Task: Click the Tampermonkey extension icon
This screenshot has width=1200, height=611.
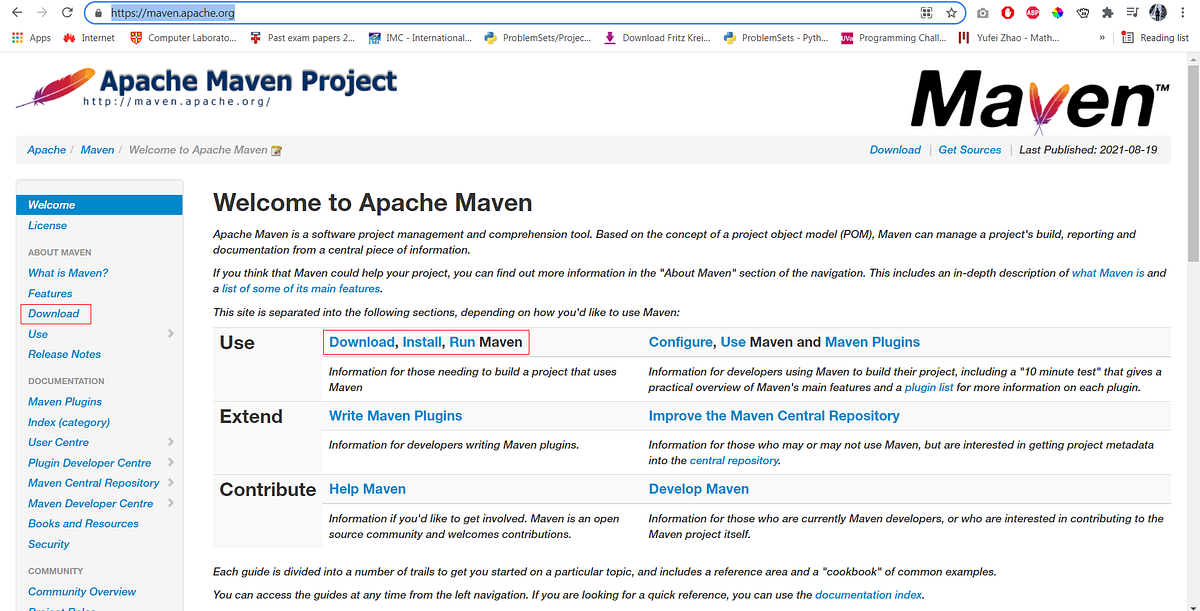Action: pos(1082,13)
